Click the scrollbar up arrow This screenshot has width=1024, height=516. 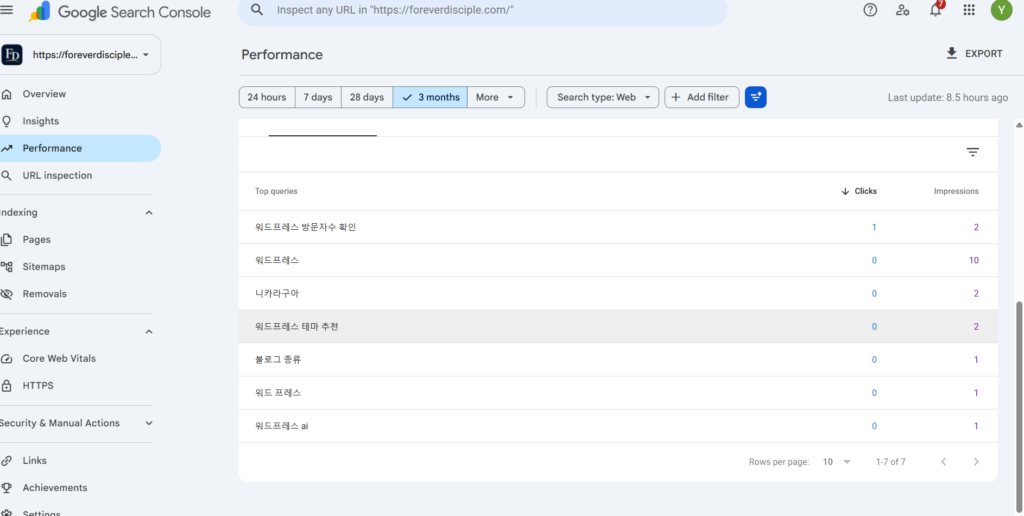[1019, 124]
